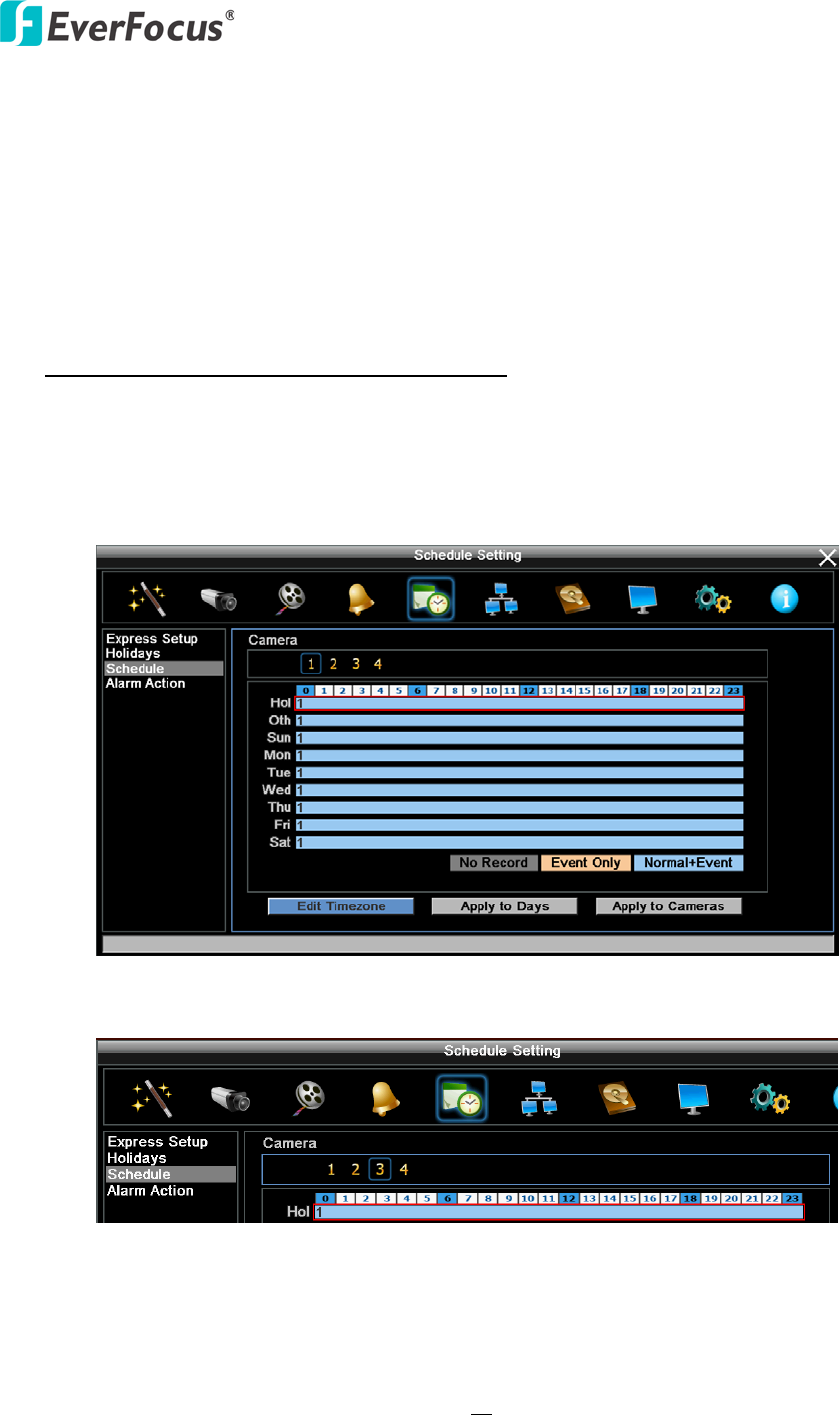Viewport: 839px width, 1415px height.
Task: Select boxed camera 1 in the first window
Action: tap(311, 663)
